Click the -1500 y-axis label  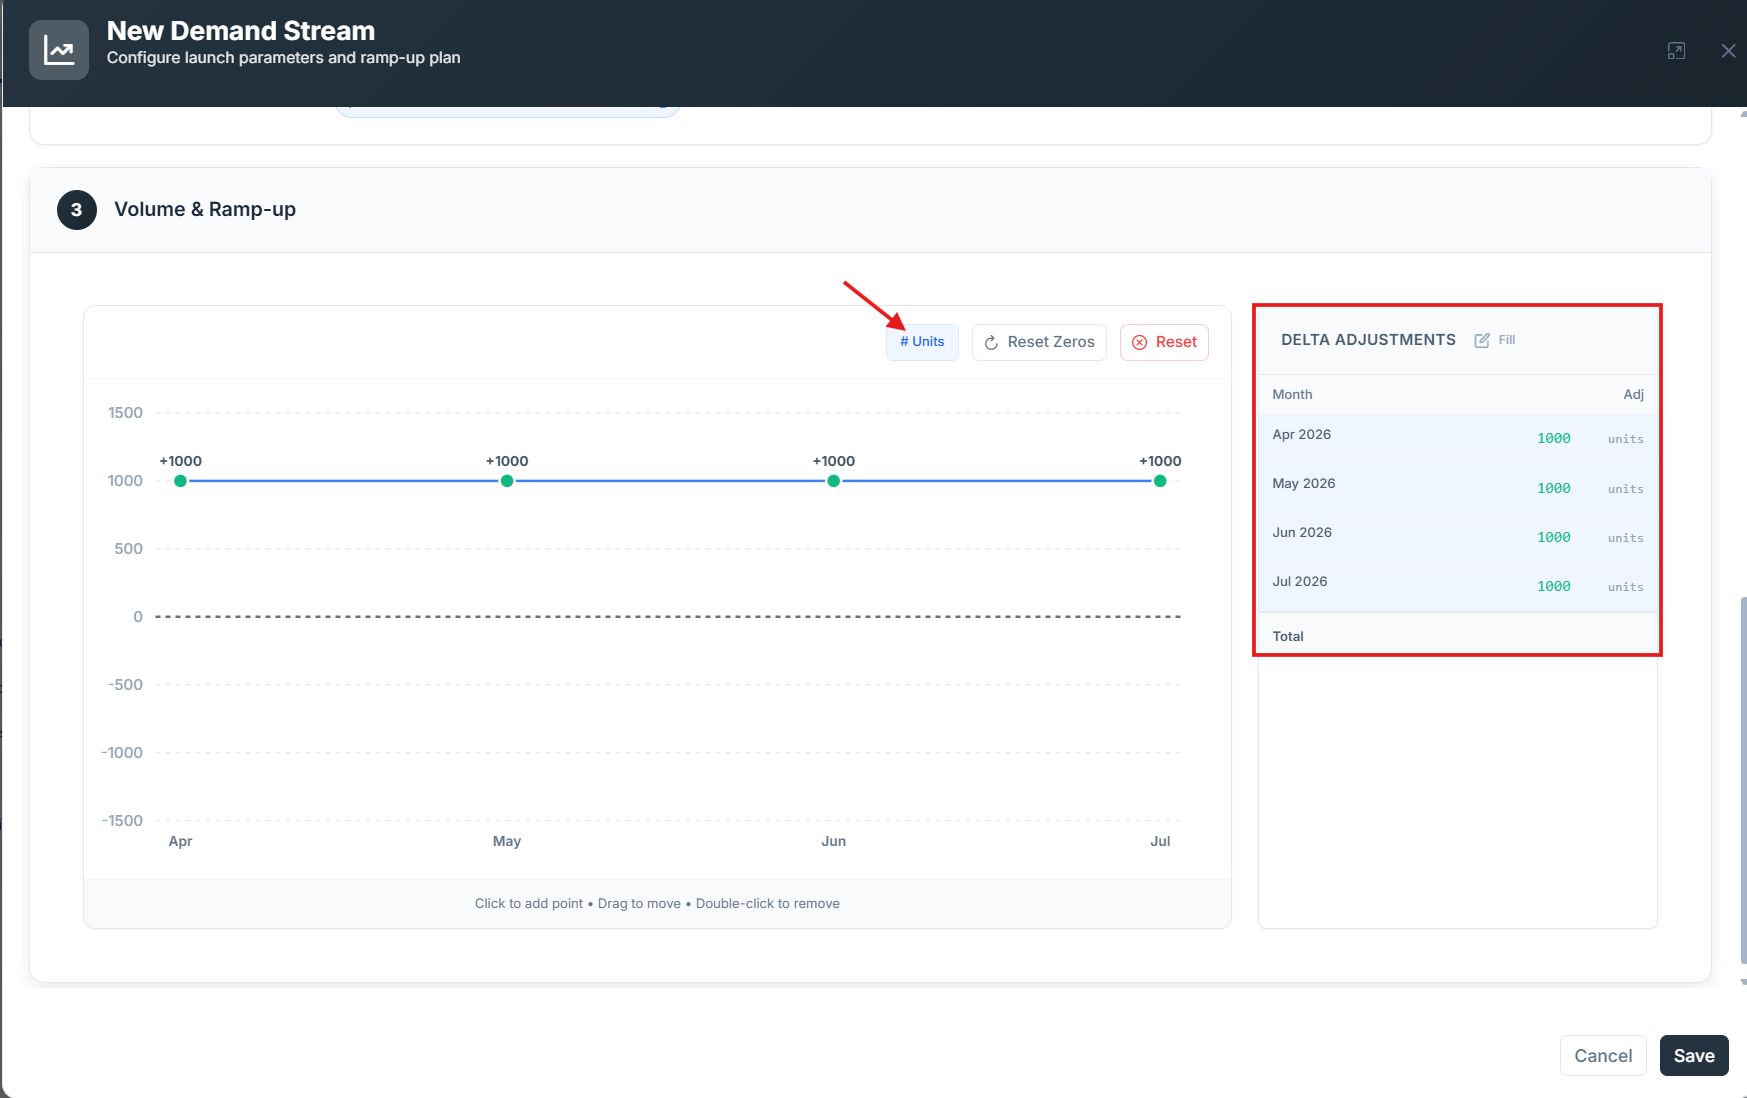pos(122,821)
